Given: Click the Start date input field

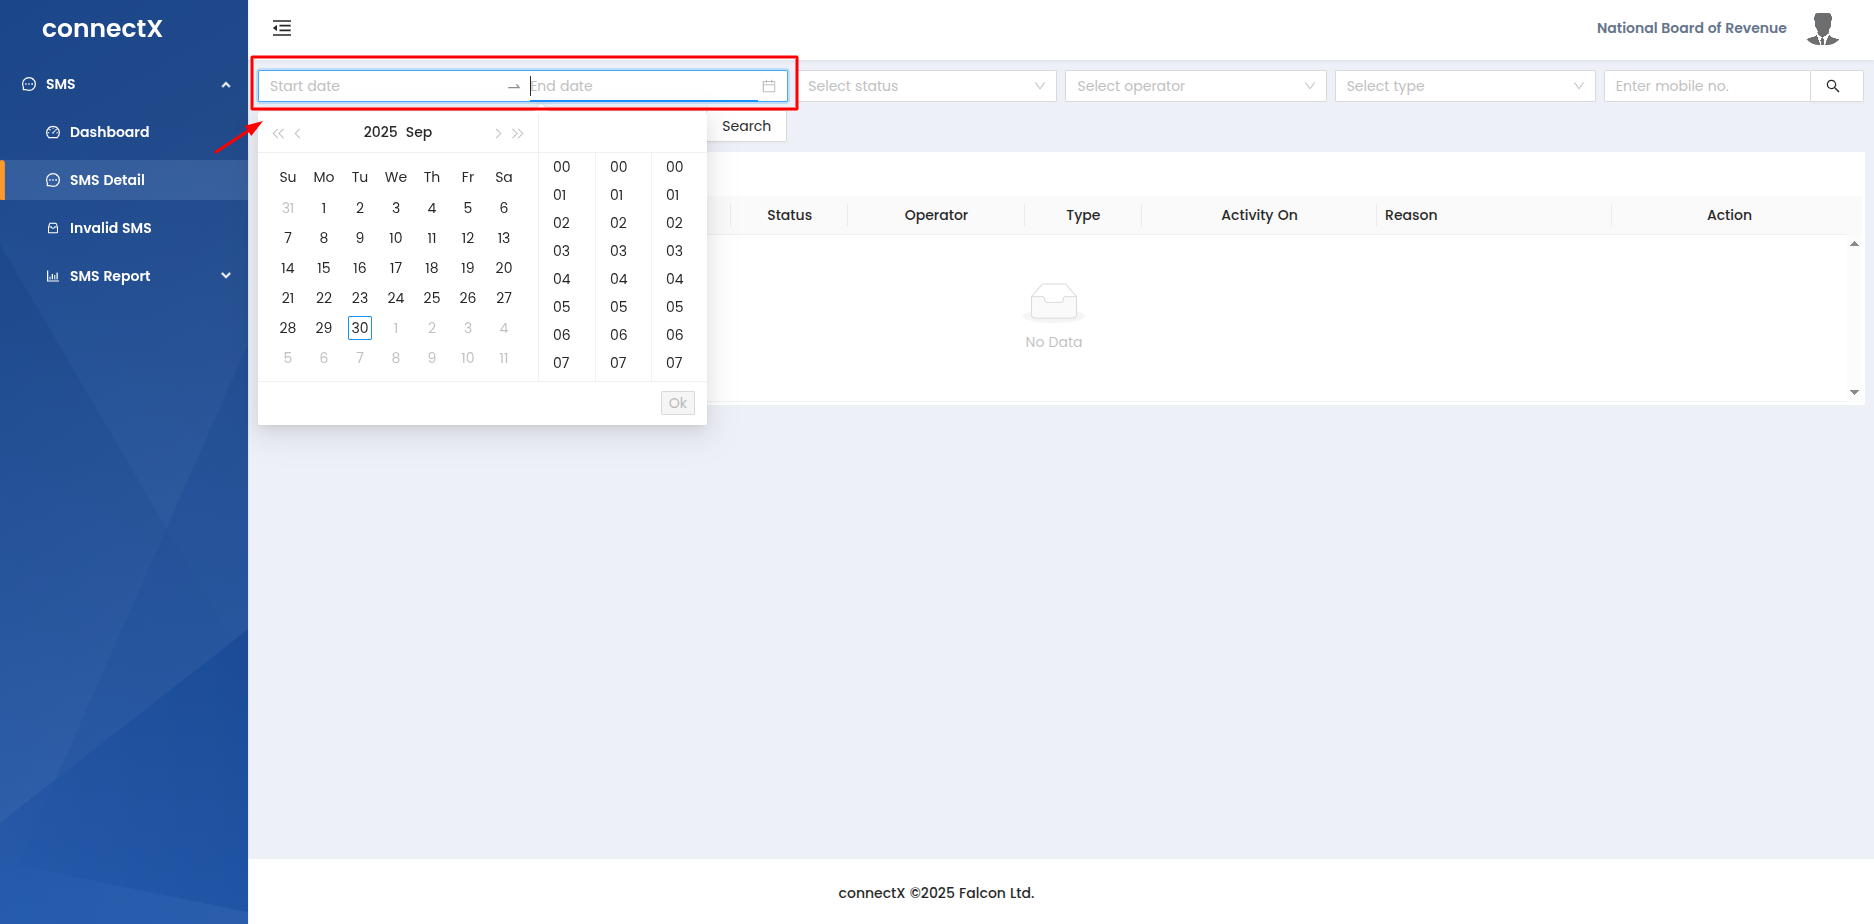Looking at the screenshot, I should 380,86.
